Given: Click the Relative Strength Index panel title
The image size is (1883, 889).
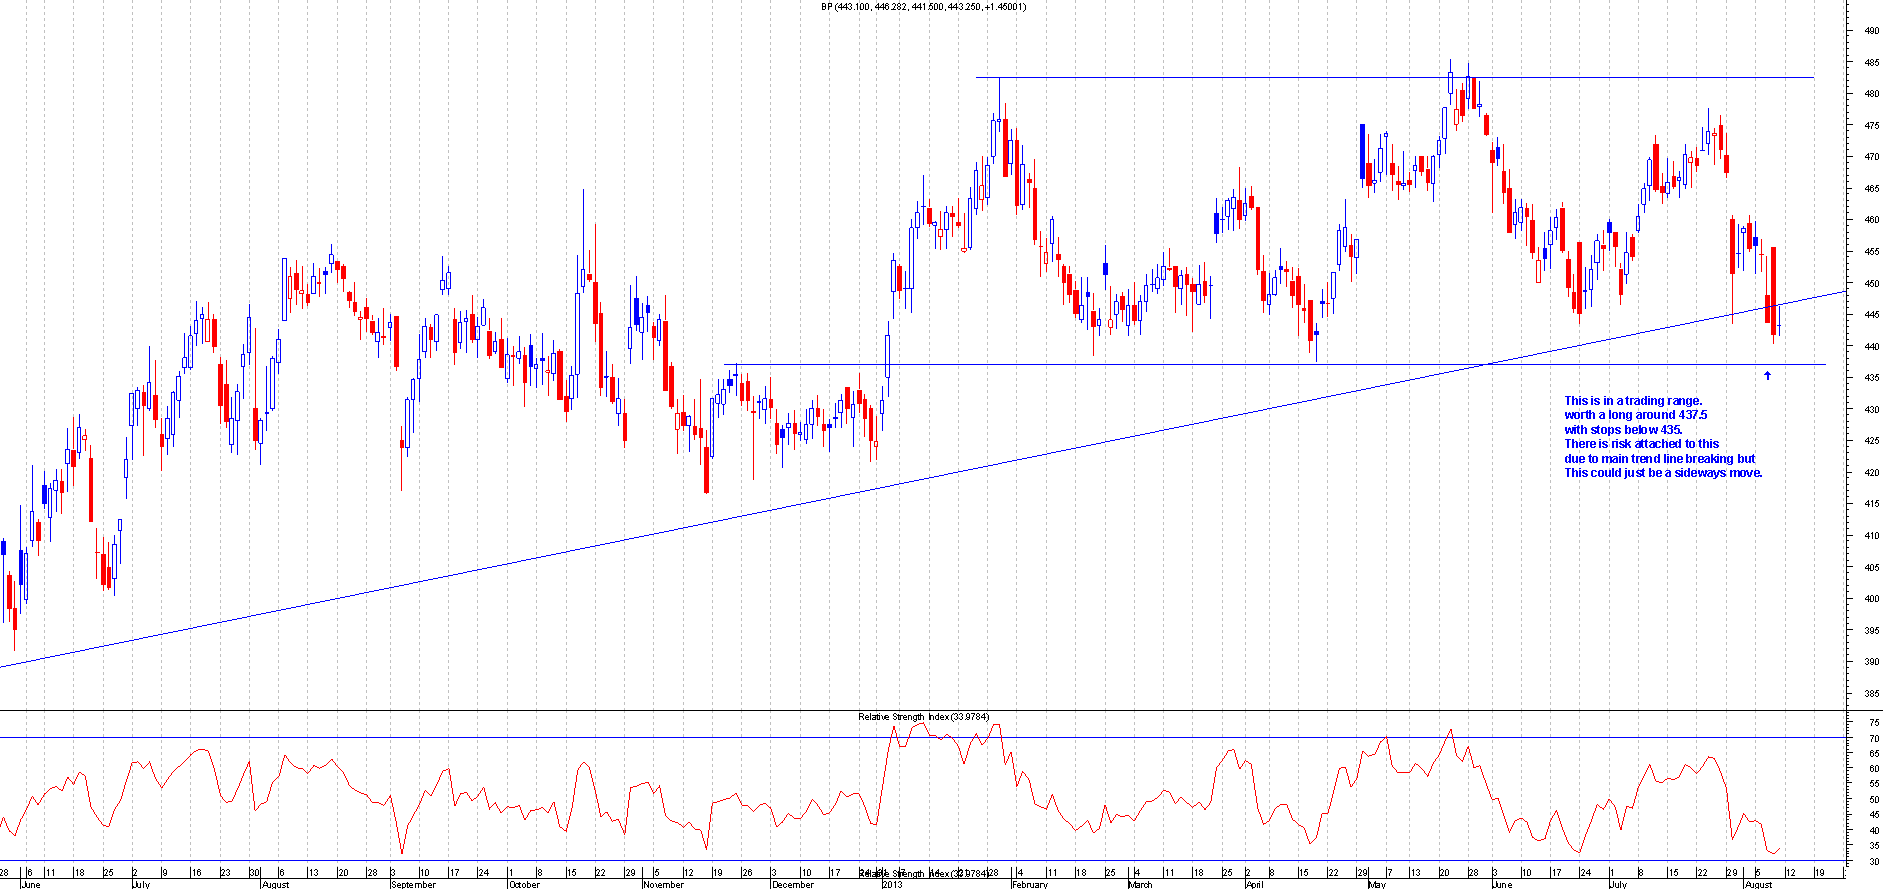Looking at the screenshot, I should coord(923,717).
